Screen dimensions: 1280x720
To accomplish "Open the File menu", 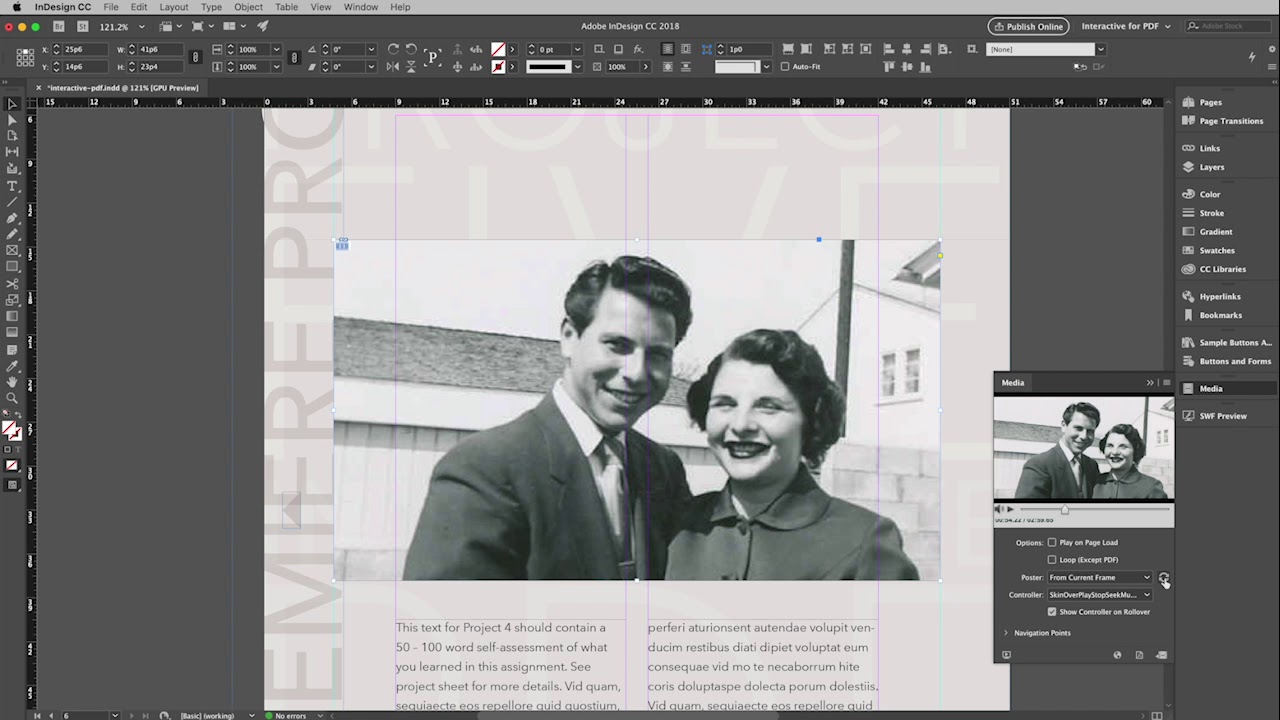I will 111,7.
